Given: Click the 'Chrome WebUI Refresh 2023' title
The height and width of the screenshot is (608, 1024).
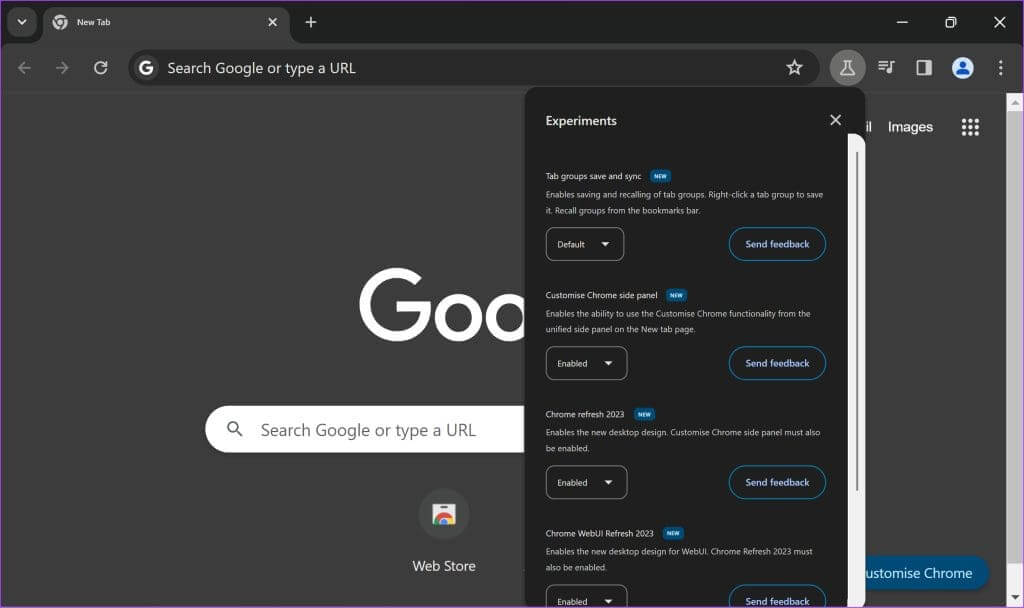Looking at the screenshot, I should click(599, 534).
